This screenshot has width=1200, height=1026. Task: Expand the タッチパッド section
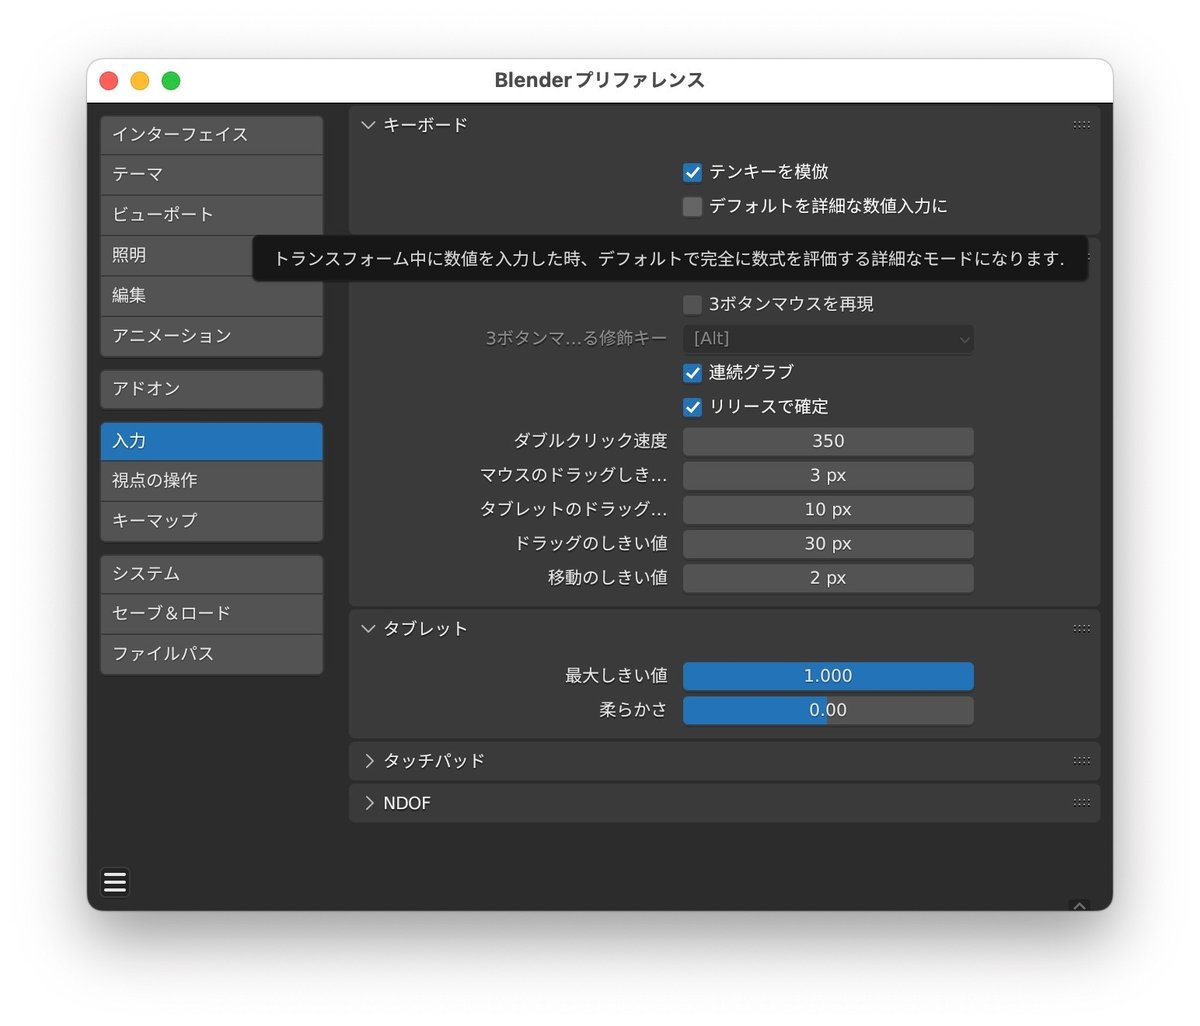pyautogui.click(x=368, y=761)
